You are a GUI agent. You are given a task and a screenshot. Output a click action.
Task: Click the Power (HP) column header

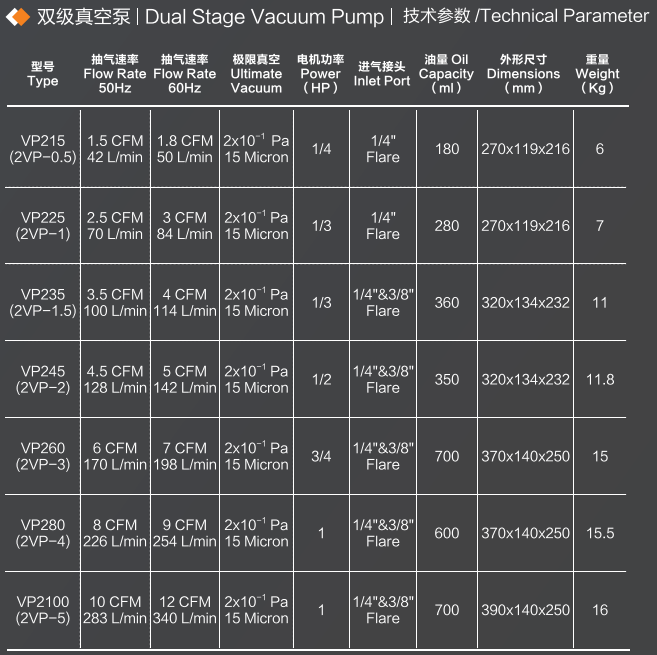point(320,74)
